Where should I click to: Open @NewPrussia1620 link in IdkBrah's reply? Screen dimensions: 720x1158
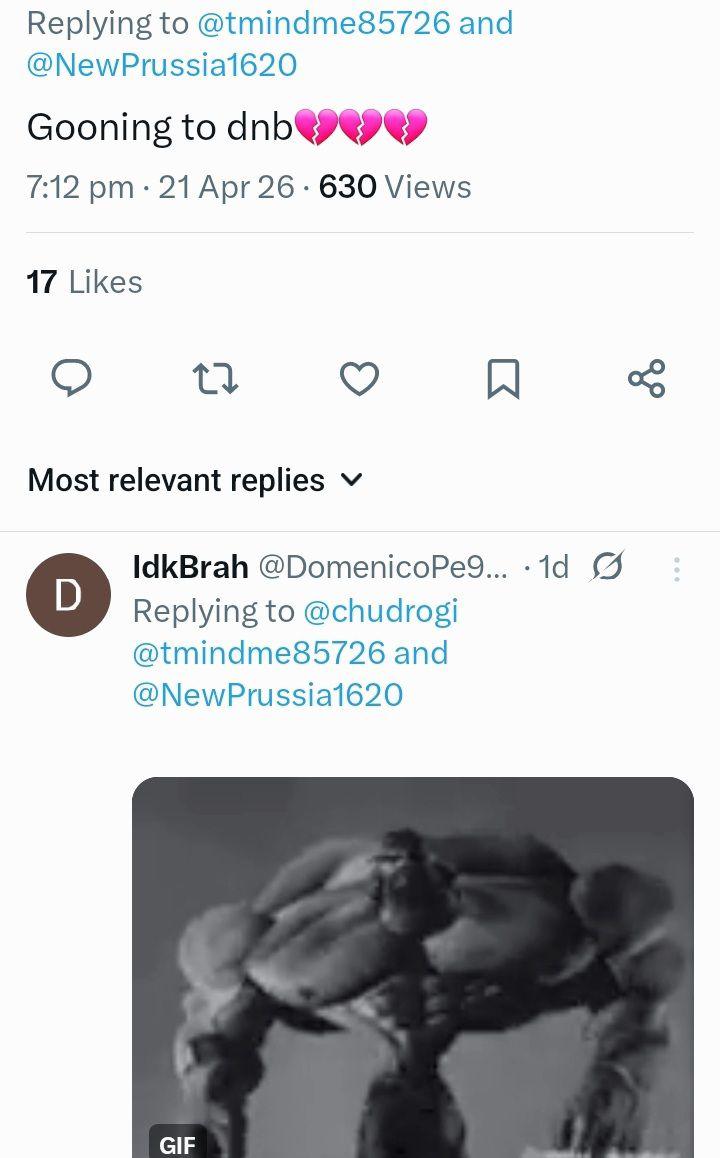(x=267, y=695)
